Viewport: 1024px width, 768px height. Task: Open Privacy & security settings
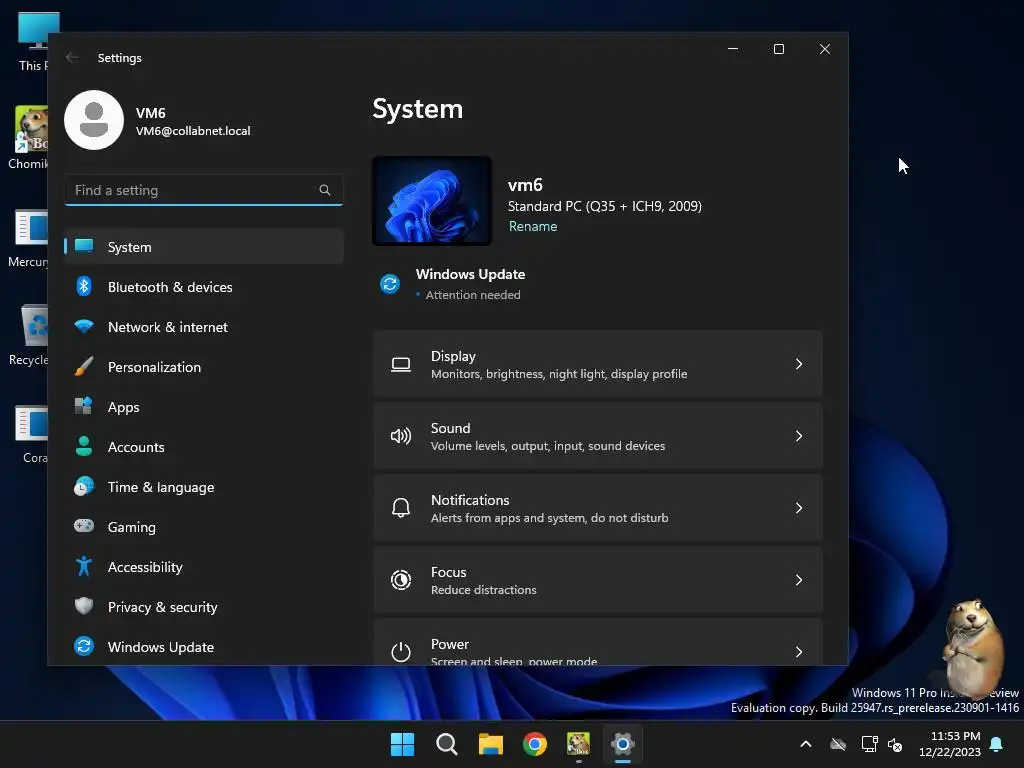pyautogui.click(x=204, y=607)
